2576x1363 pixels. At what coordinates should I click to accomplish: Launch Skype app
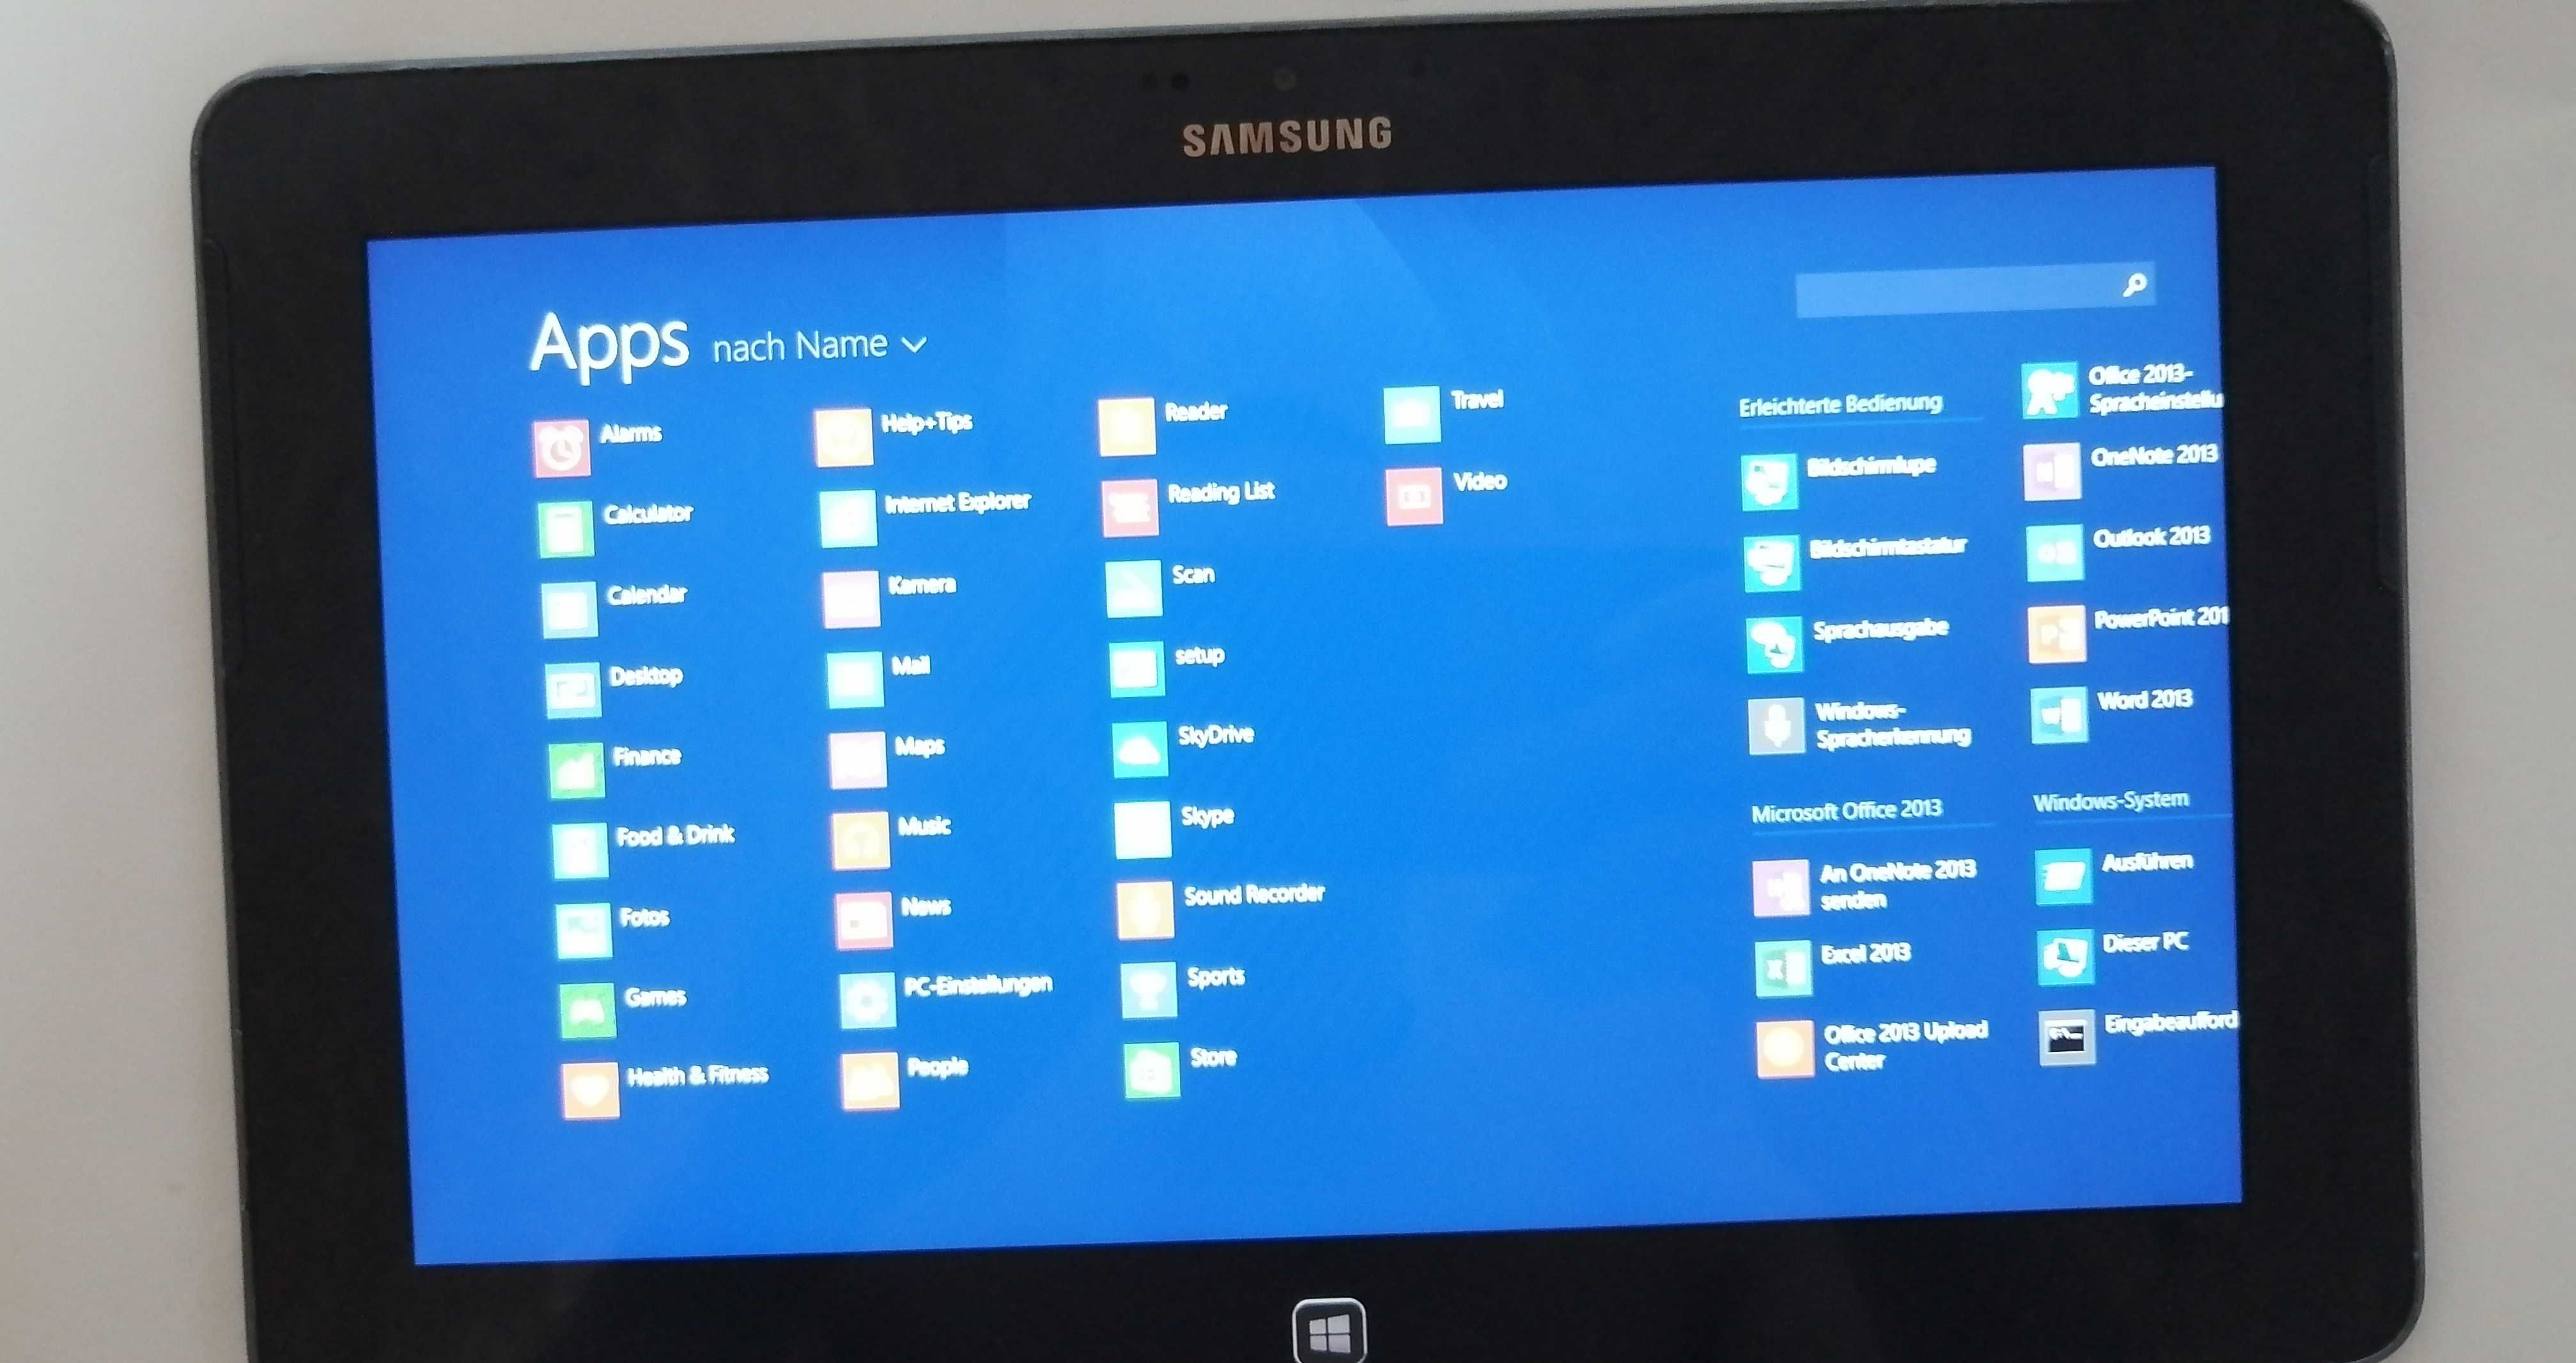pyautogui.click(x=1142, y=818)
